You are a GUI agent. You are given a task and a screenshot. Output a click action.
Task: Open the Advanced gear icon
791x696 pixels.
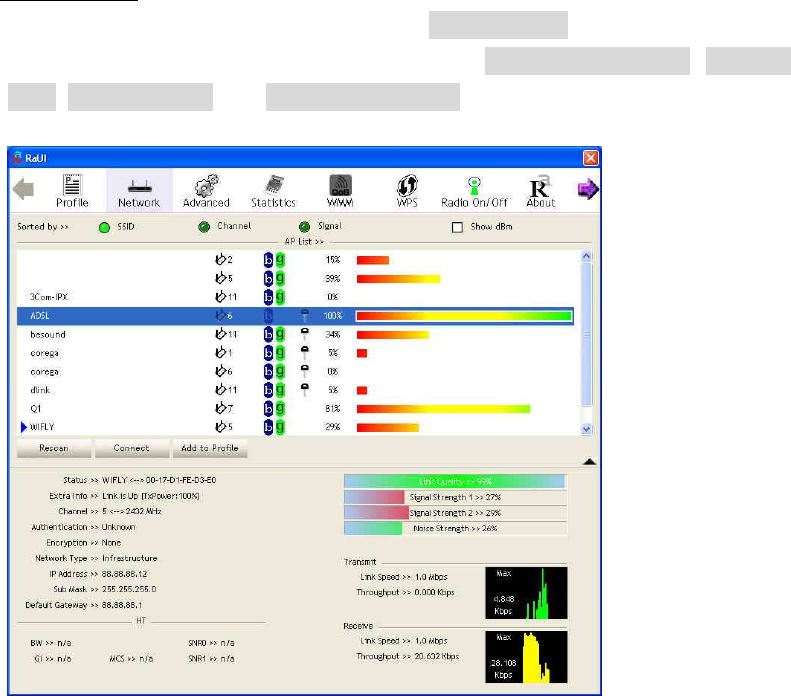[x=207, y=185]
